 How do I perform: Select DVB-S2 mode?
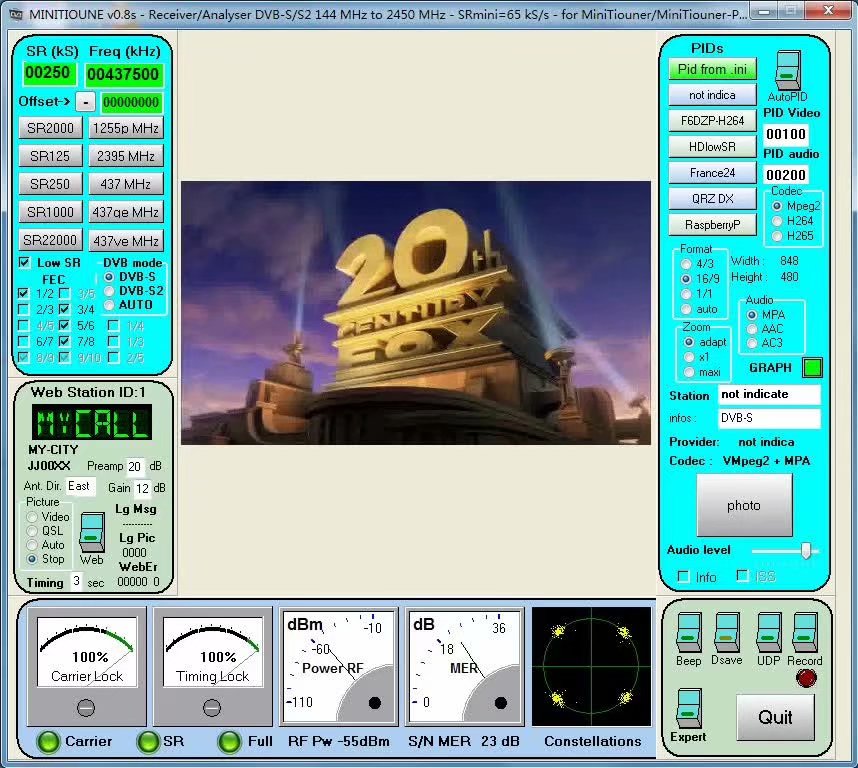109,291
